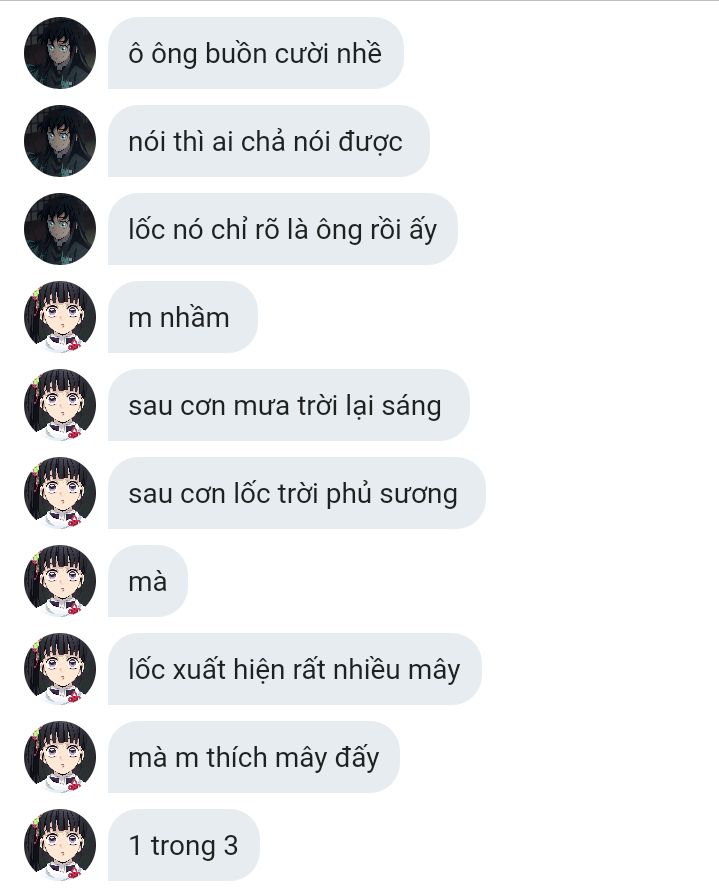Select the bubble "mà m thích mây đấy"
Screen dimensions: 719x889
click(254, 757)
